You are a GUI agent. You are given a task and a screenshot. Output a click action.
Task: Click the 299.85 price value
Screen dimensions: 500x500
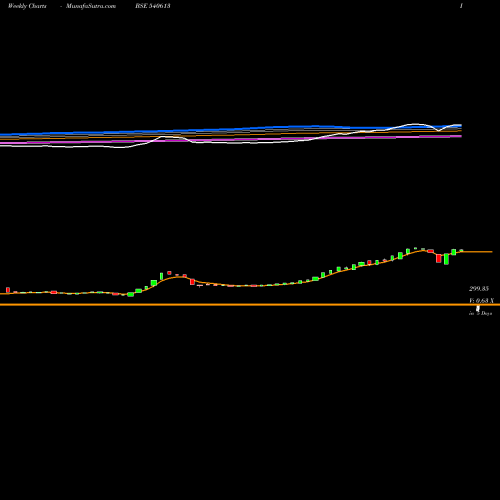(x=479, y=289)
